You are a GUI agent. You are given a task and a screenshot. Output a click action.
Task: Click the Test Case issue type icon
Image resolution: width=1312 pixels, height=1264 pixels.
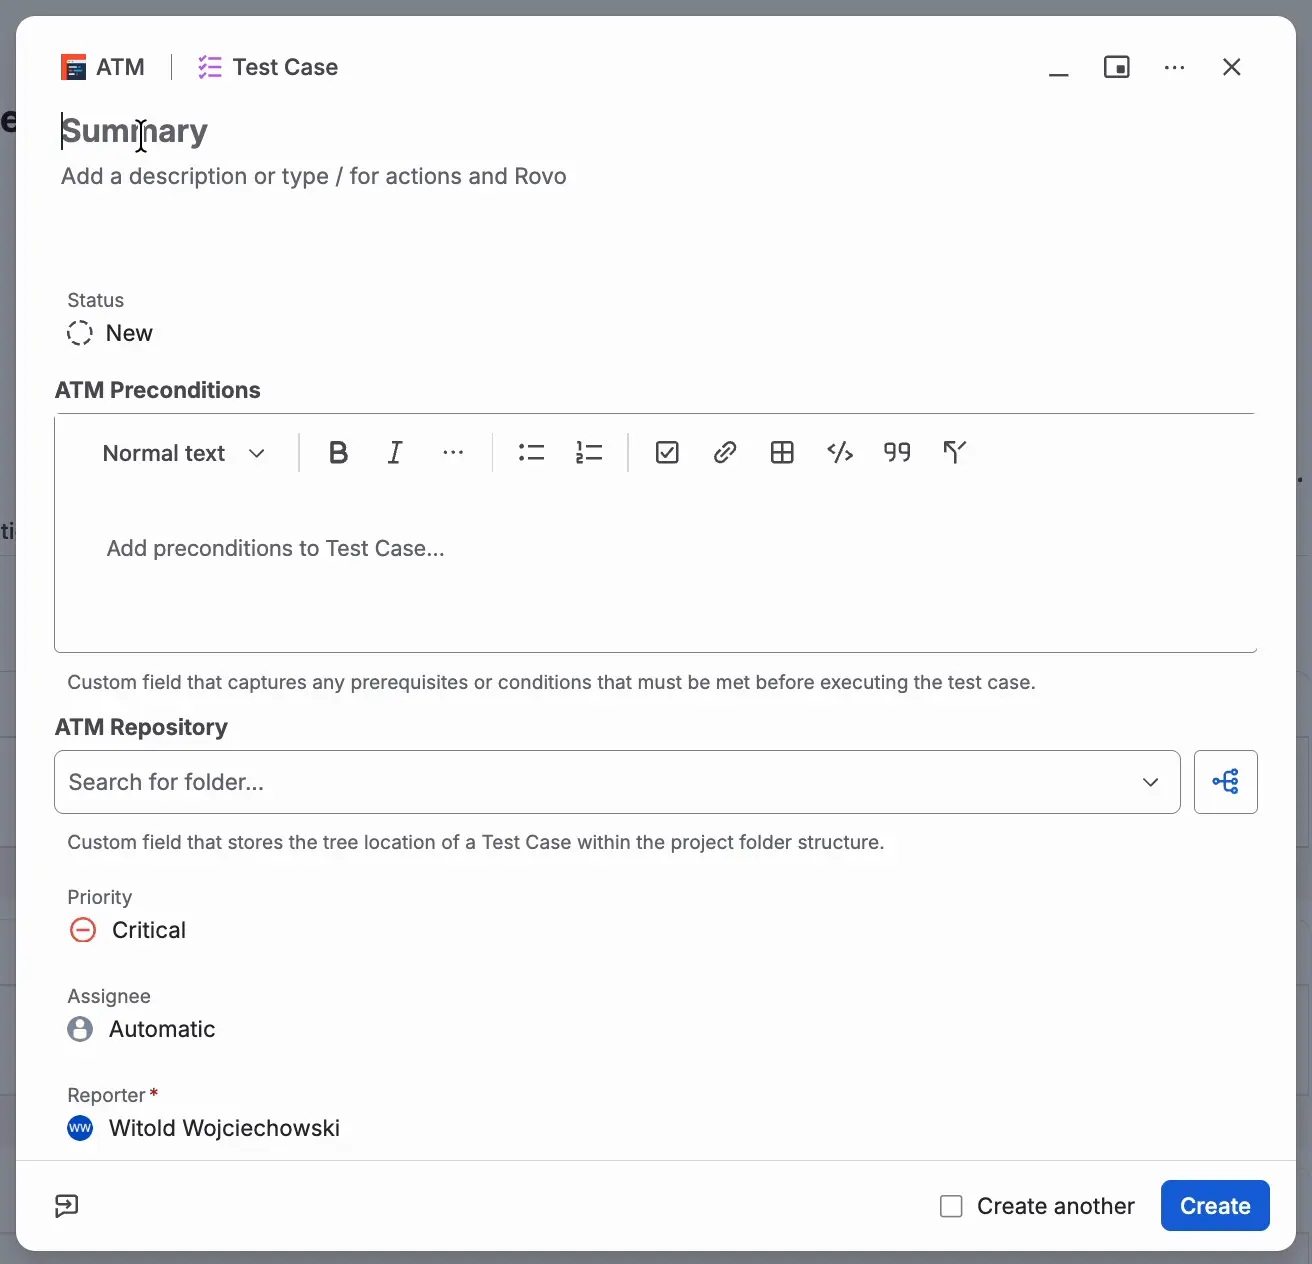coord(210,67)
